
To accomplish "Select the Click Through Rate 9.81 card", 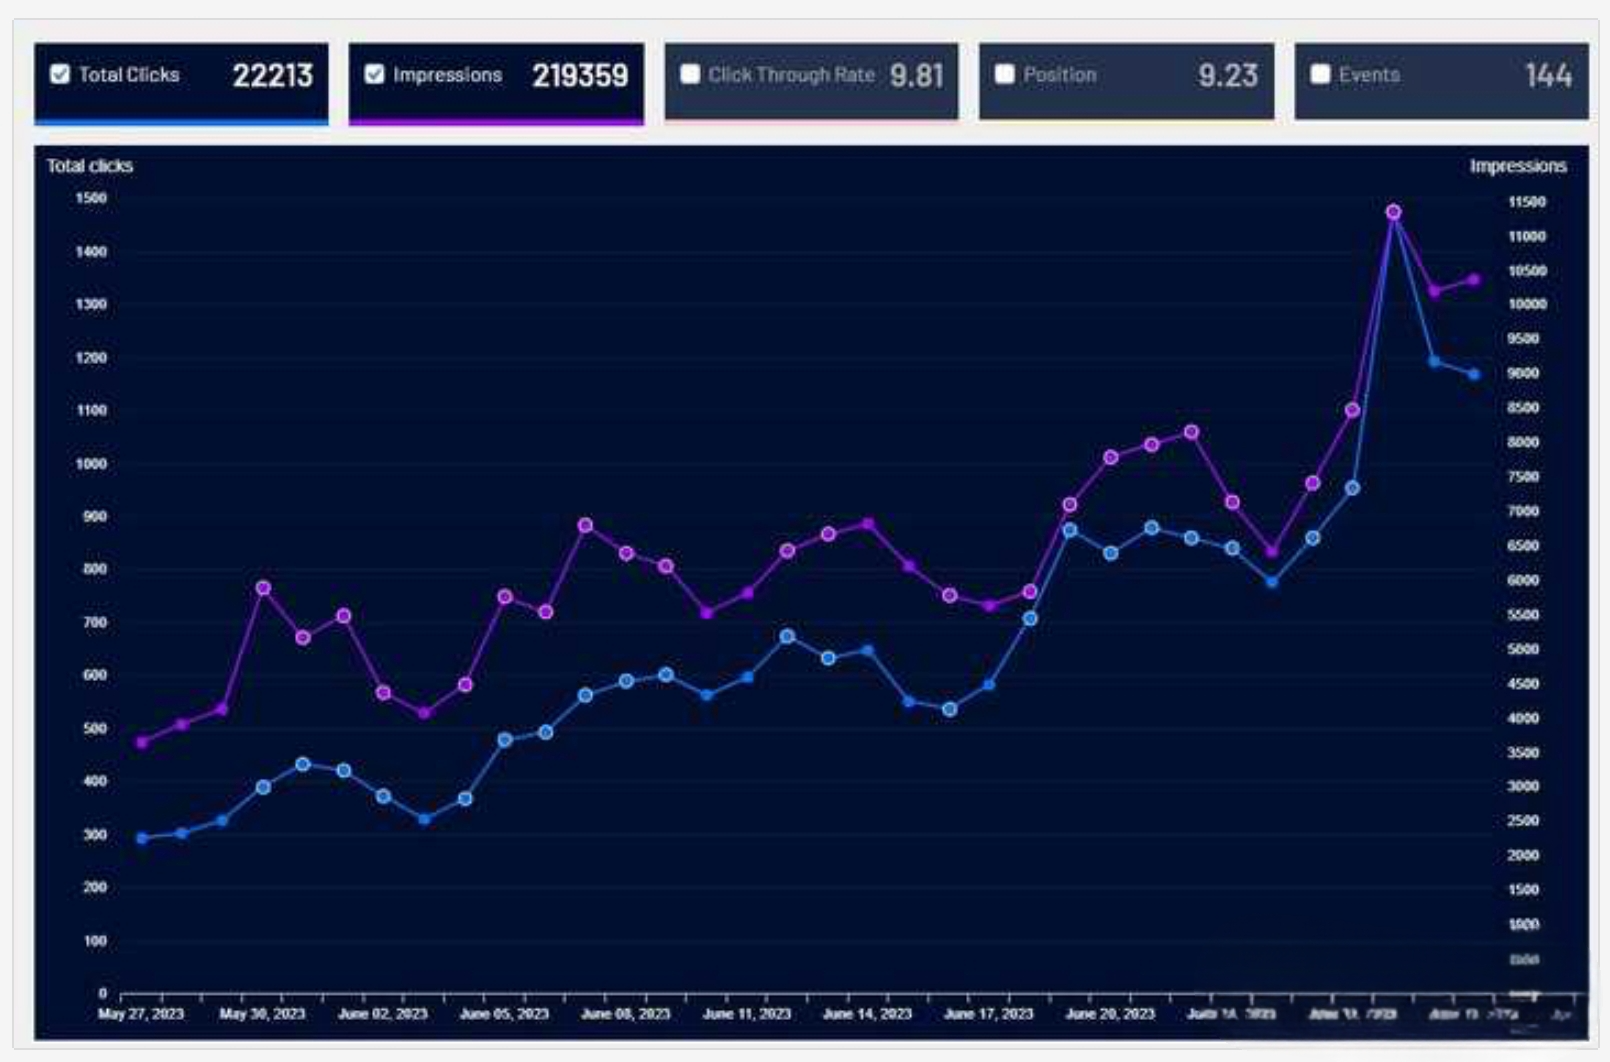I will (x=811, y=81).
